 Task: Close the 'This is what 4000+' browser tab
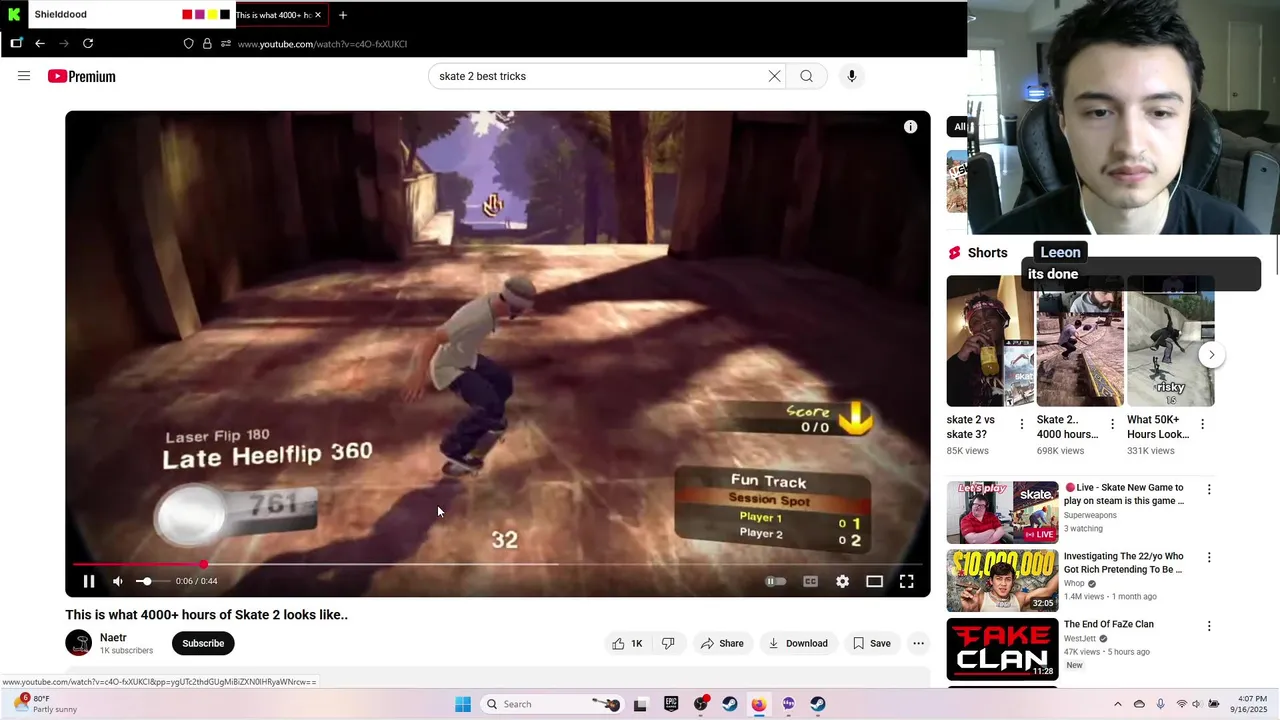[318, 15]
